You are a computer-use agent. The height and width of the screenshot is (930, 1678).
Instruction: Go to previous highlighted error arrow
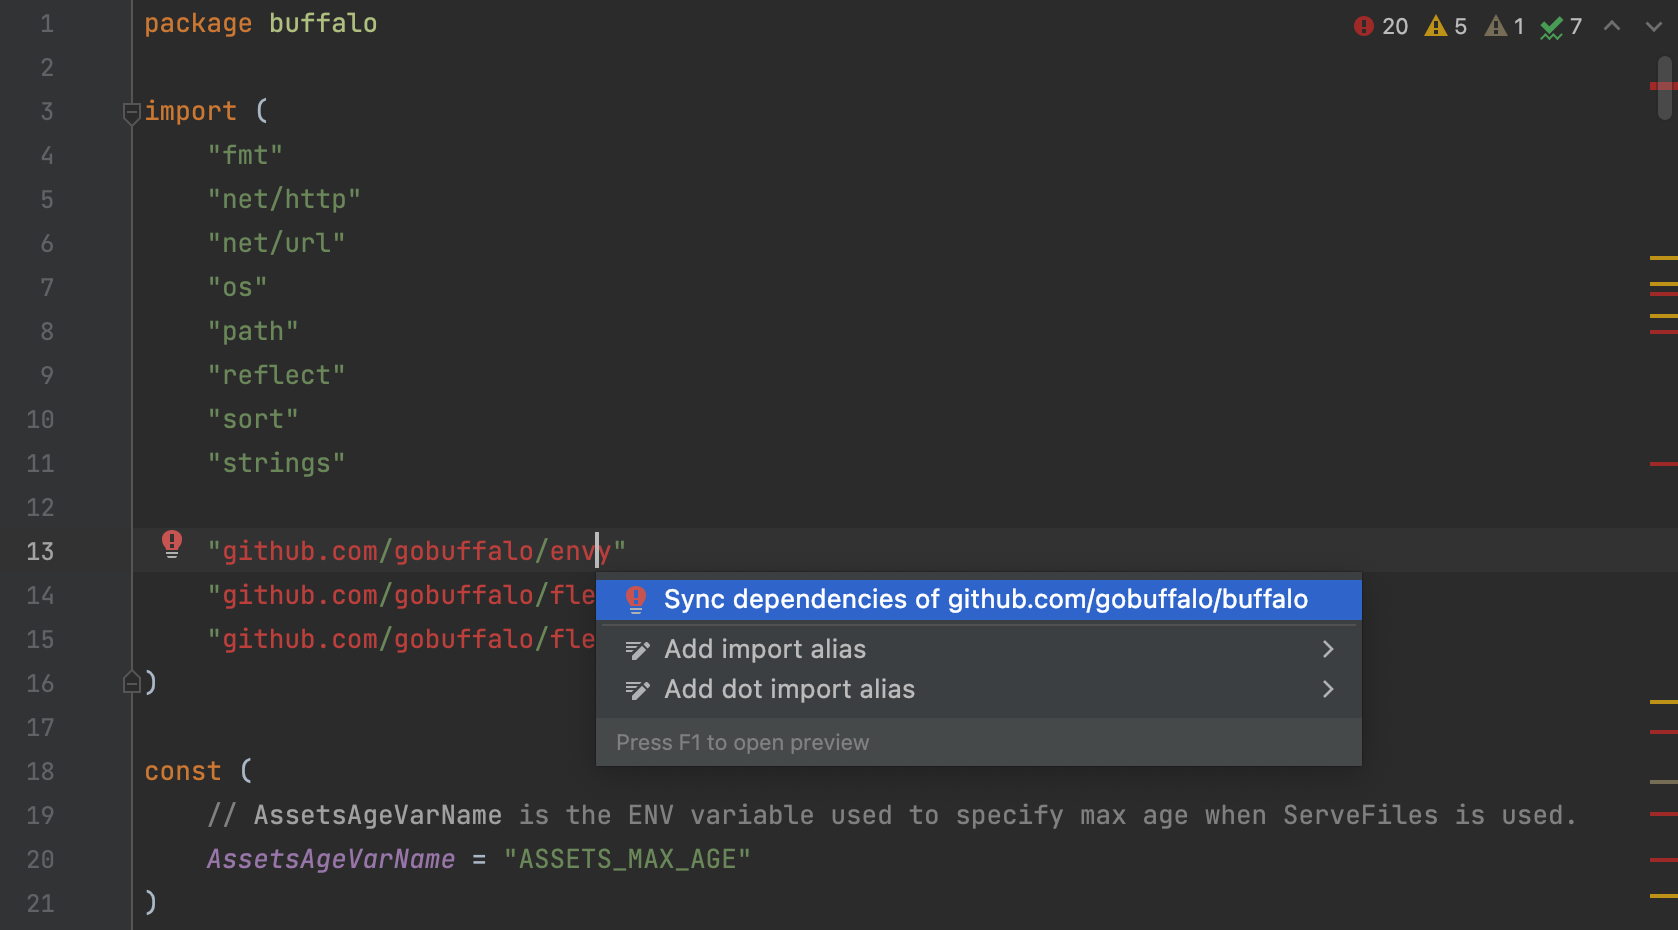(x=1612, y=27)
